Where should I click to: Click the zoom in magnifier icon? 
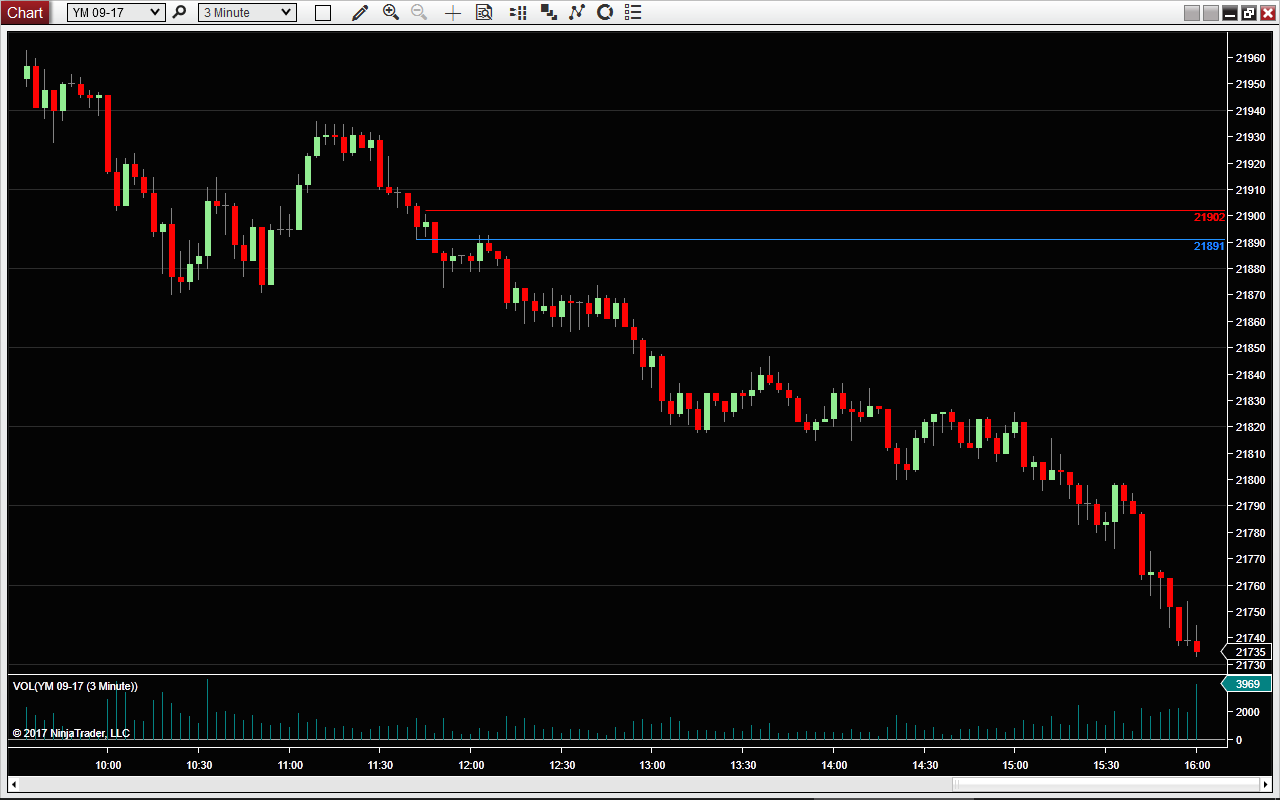pos(391,12)
